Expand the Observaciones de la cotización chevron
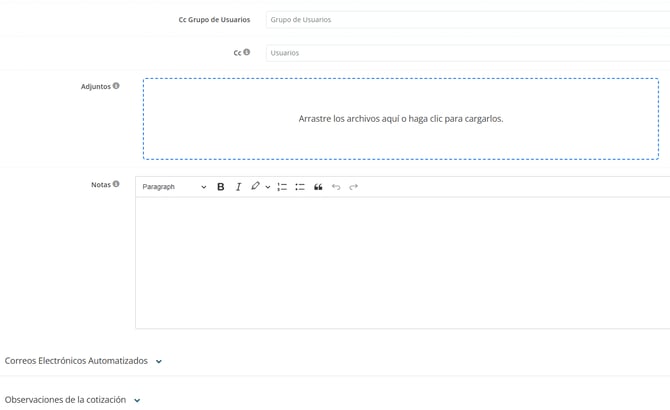Viewport: 670px width, 410px height. (x=137, y=401)
